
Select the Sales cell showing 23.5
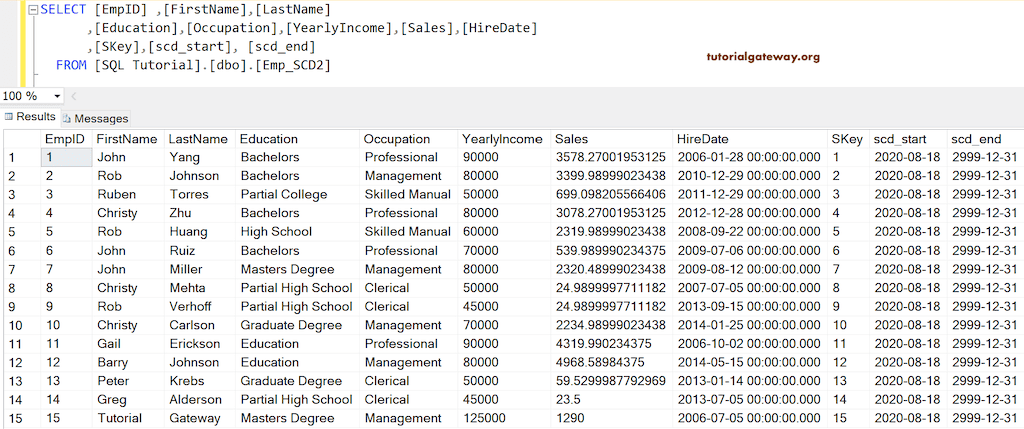coord(570,399)
